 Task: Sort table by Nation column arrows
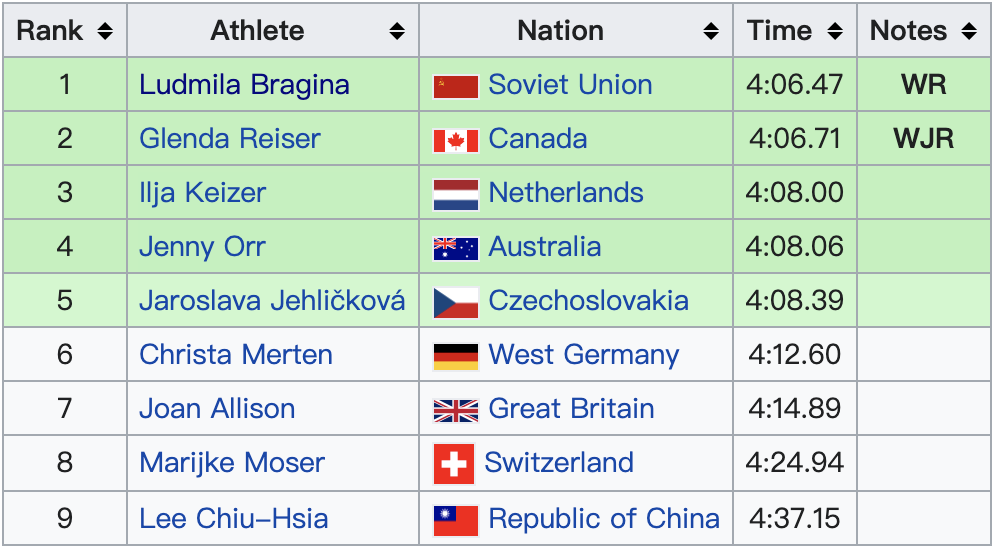tap(711, 31)
